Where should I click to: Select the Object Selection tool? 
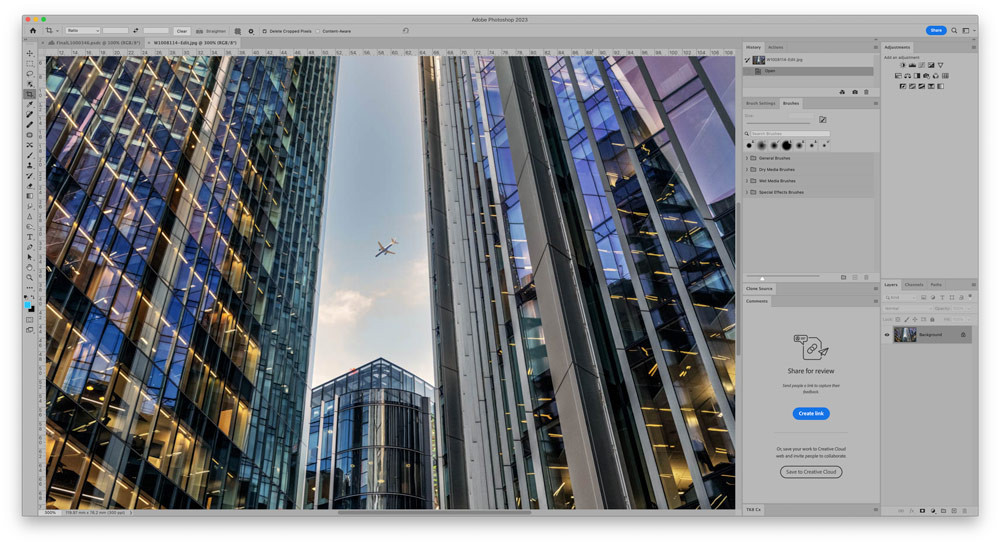pos(30,84)
